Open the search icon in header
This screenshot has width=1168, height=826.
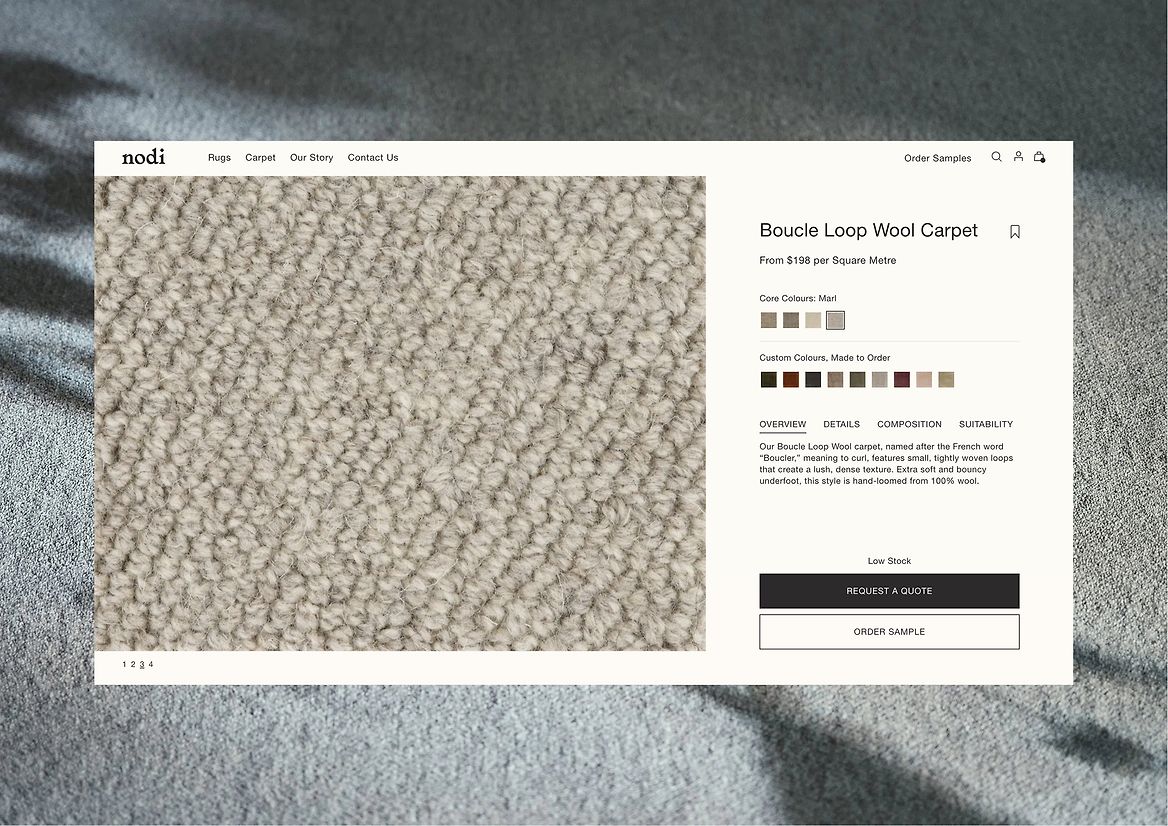996,156
